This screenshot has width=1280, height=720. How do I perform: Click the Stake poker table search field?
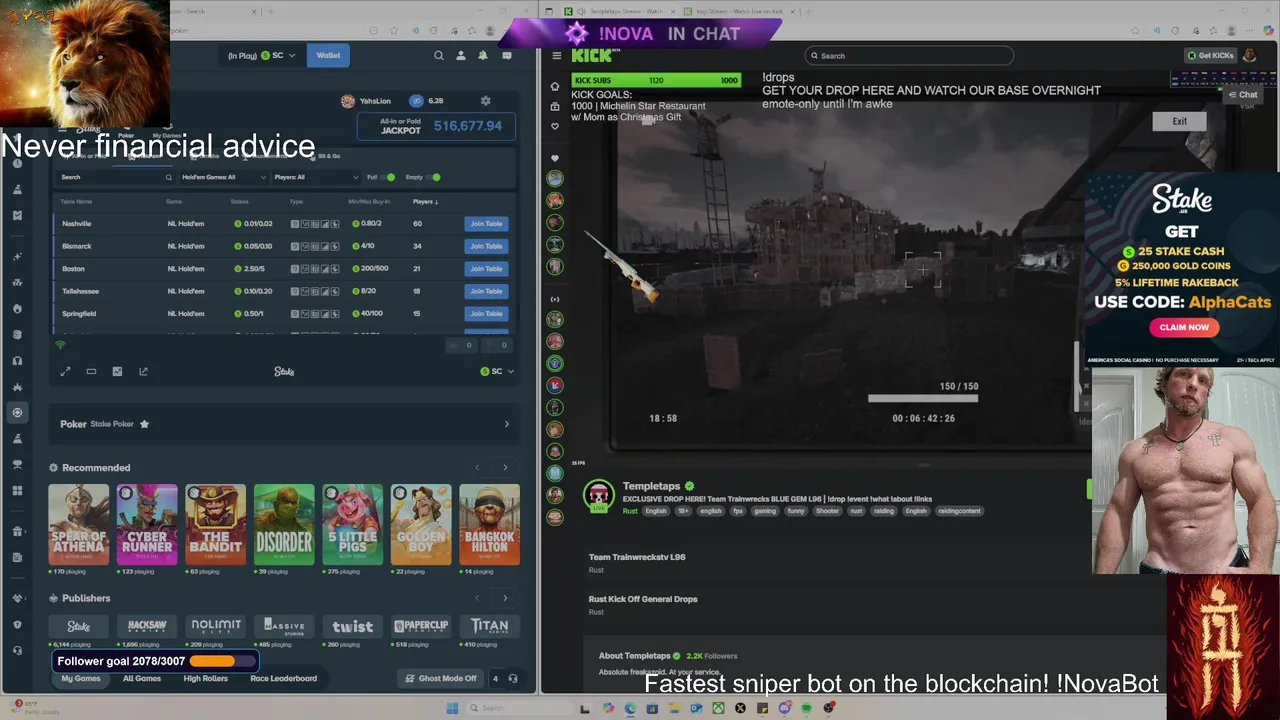[115, 177]
